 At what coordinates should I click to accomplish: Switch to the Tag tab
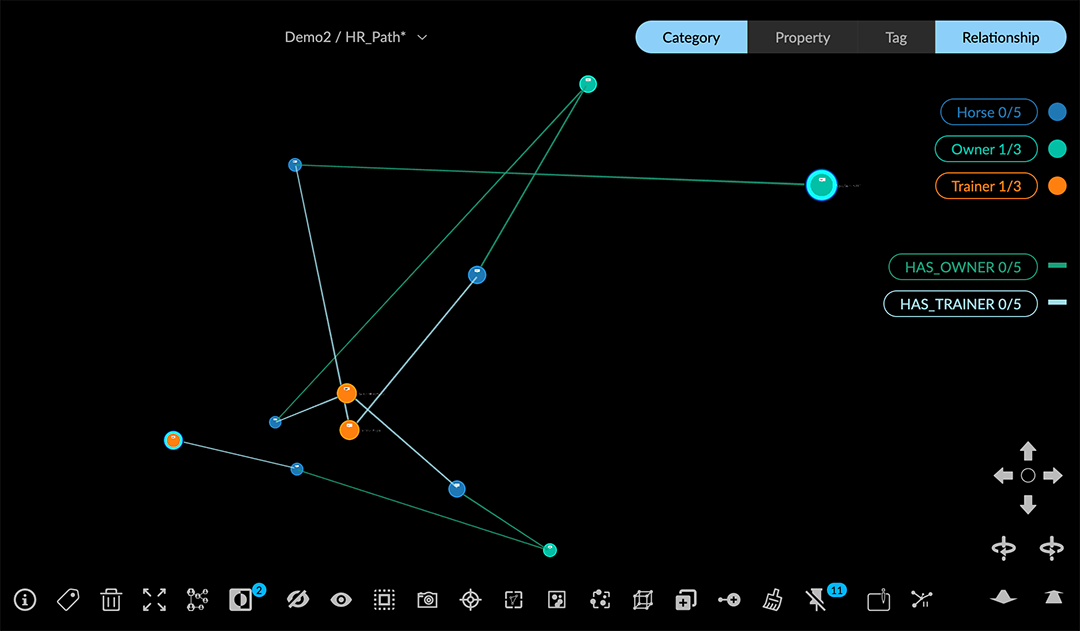(x=896, y=37)
